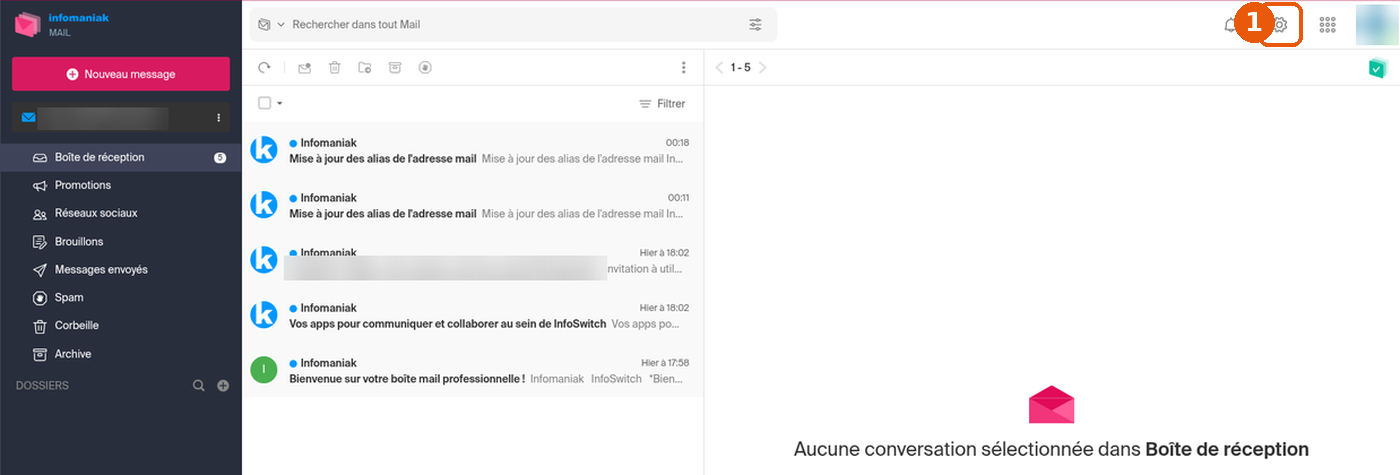Viewport: 1400px width, 475px height.
Task: Open mailbox account three-dot menu
Action: tap(219, 118)
